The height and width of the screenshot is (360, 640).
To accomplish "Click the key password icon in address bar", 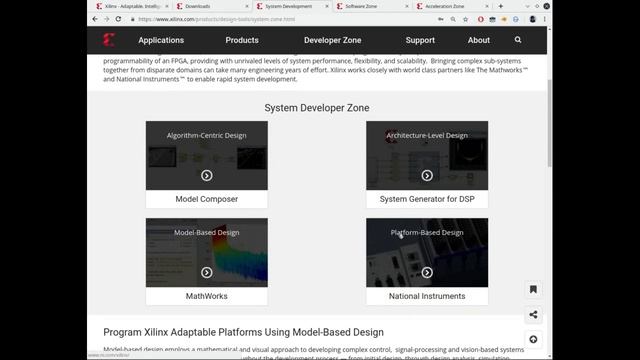I will tap(441, 19).
